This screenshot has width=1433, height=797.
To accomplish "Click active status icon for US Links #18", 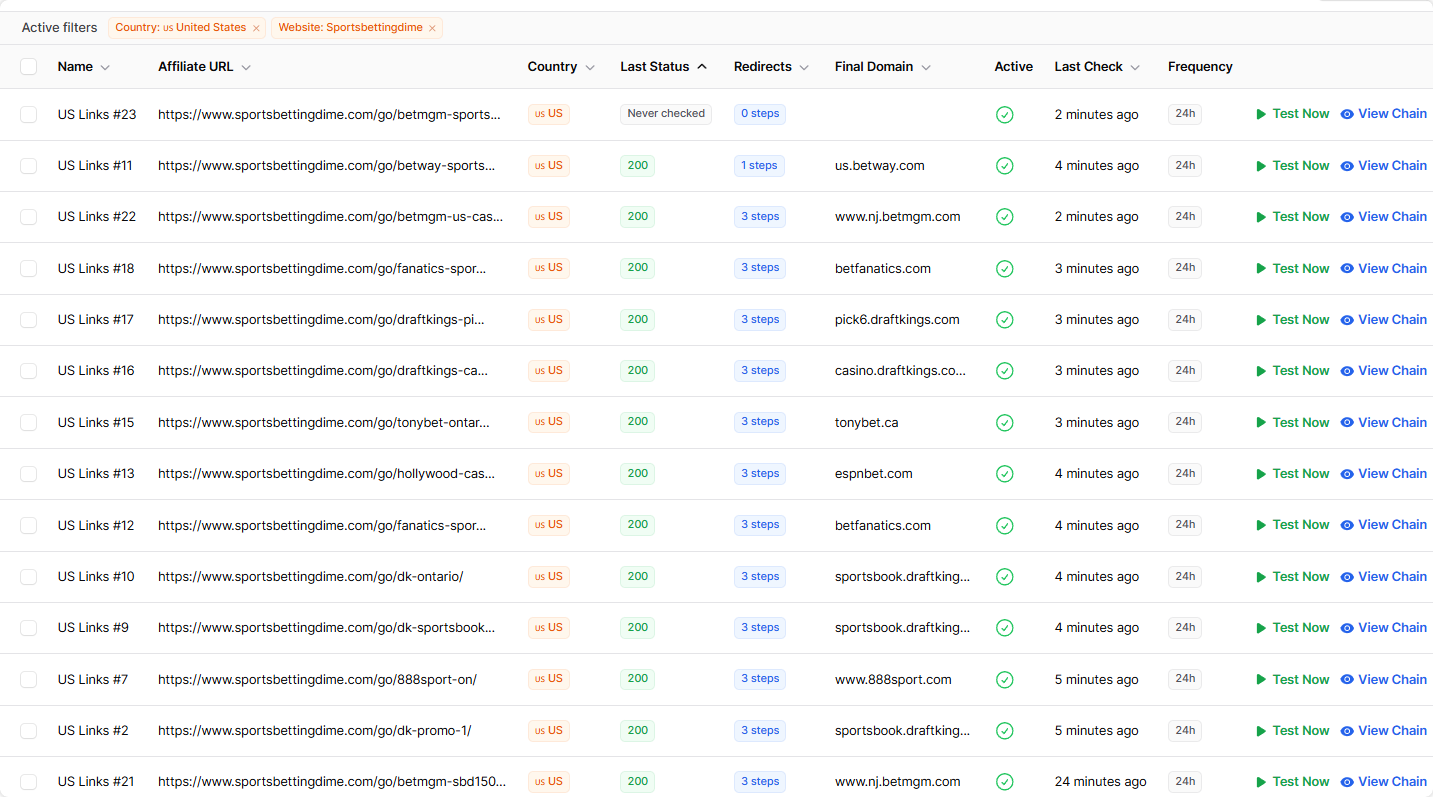I will tap(1005, 269).
